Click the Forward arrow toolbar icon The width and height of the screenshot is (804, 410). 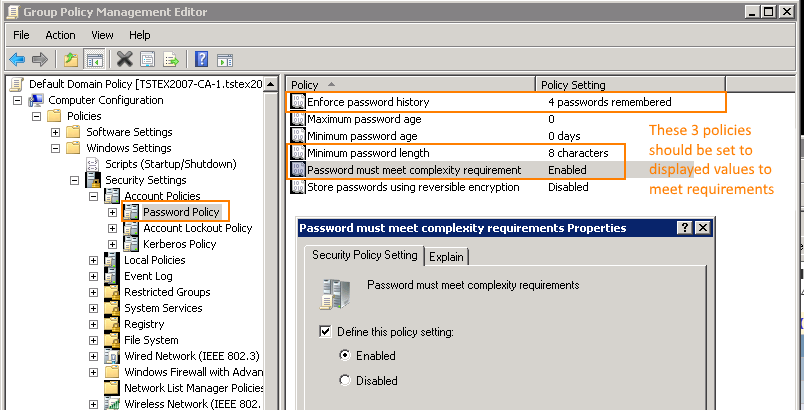coord(39,59)
